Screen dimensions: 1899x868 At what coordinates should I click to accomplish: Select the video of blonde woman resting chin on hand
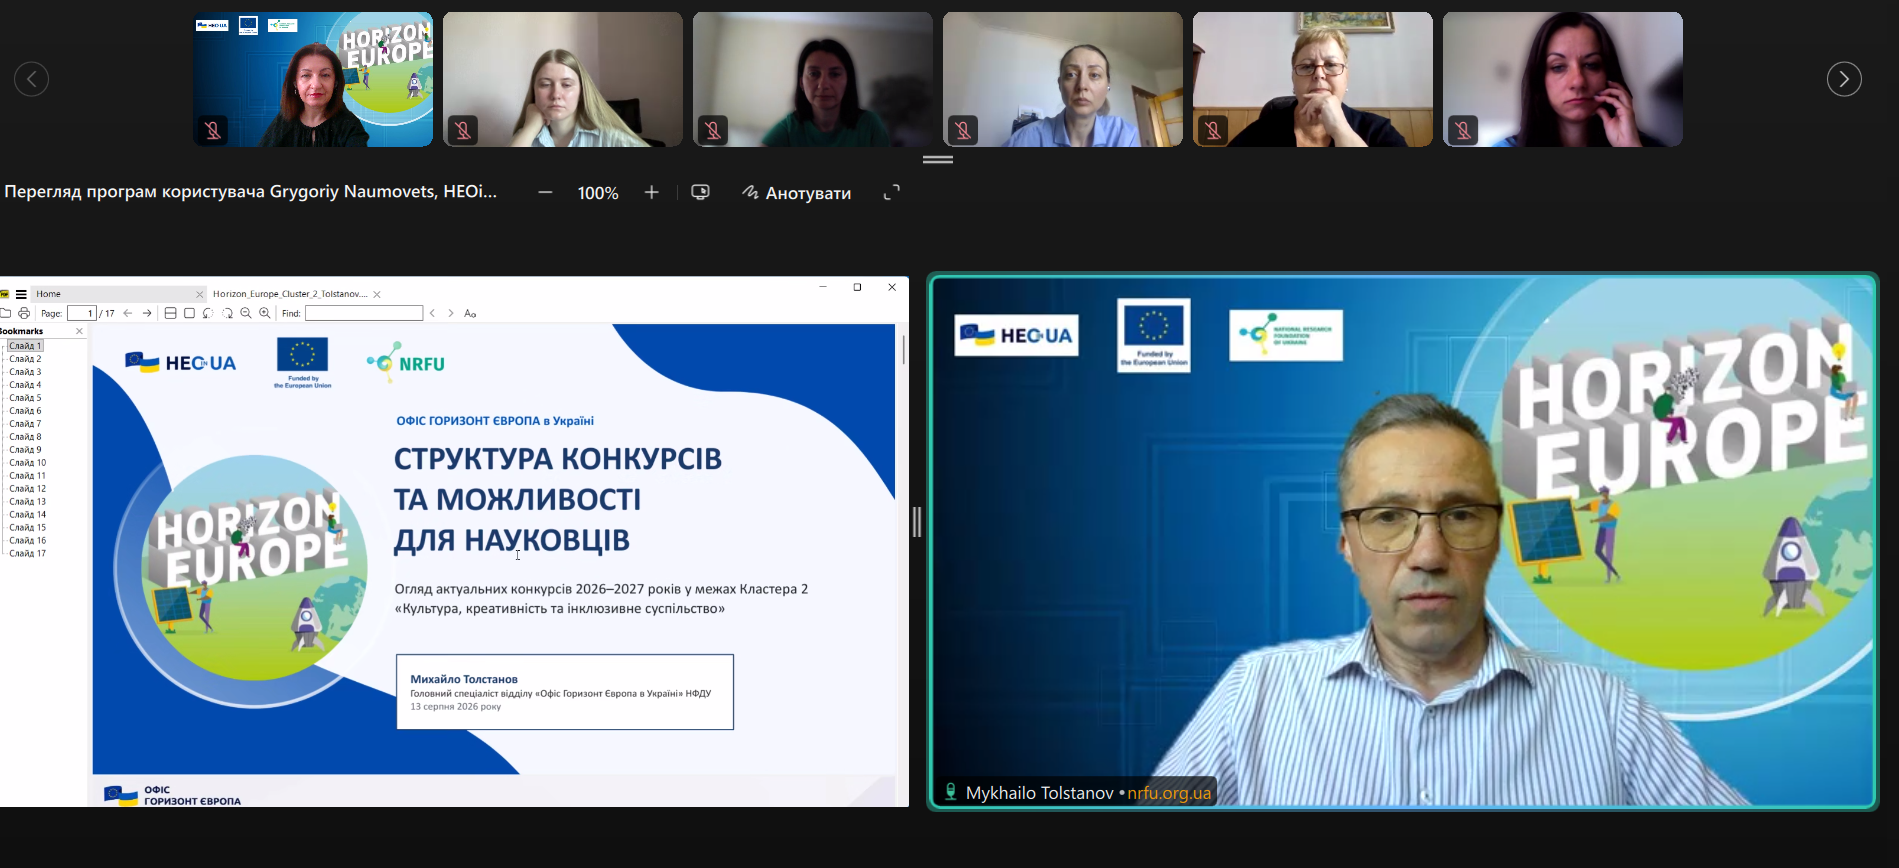[x=563, y=79]
